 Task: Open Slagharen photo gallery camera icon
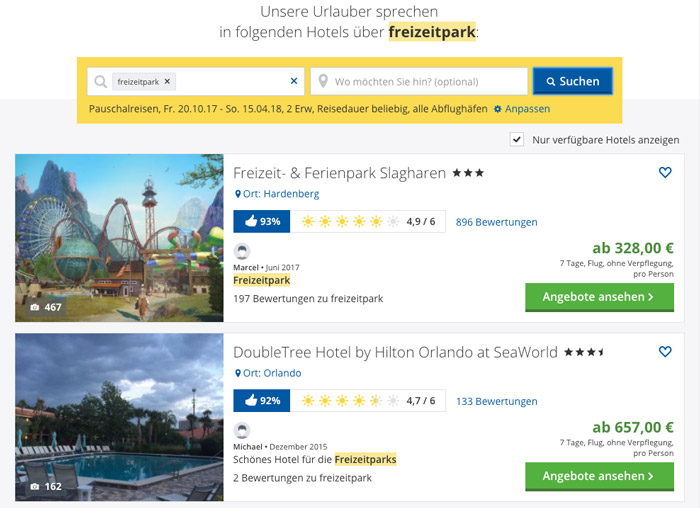tap(36, 307)
